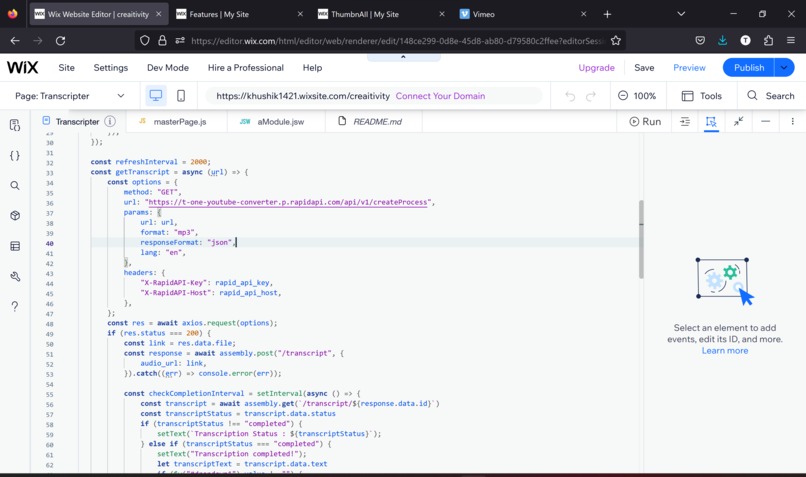
Task: Toggle the properties and events panel icon
Action: (x=711, y=122)
